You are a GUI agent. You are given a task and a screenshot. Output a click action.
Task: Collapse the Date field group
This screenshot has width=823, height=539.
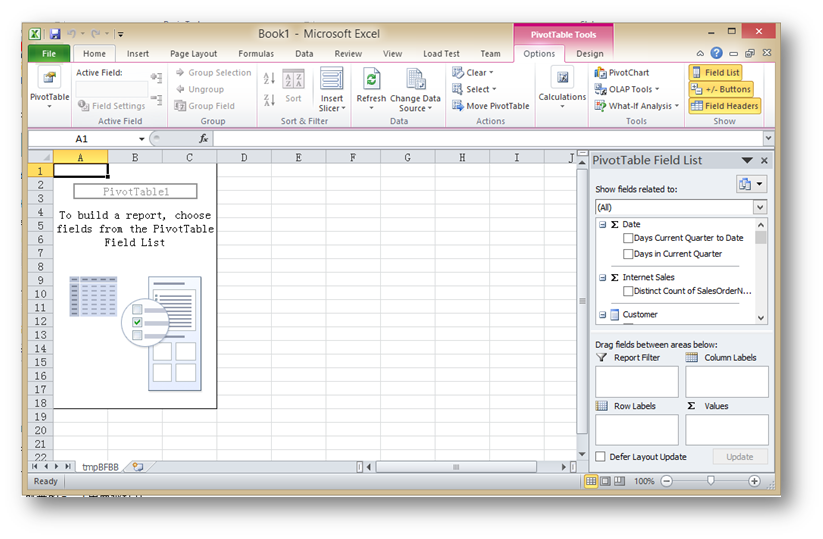point(603,225)
